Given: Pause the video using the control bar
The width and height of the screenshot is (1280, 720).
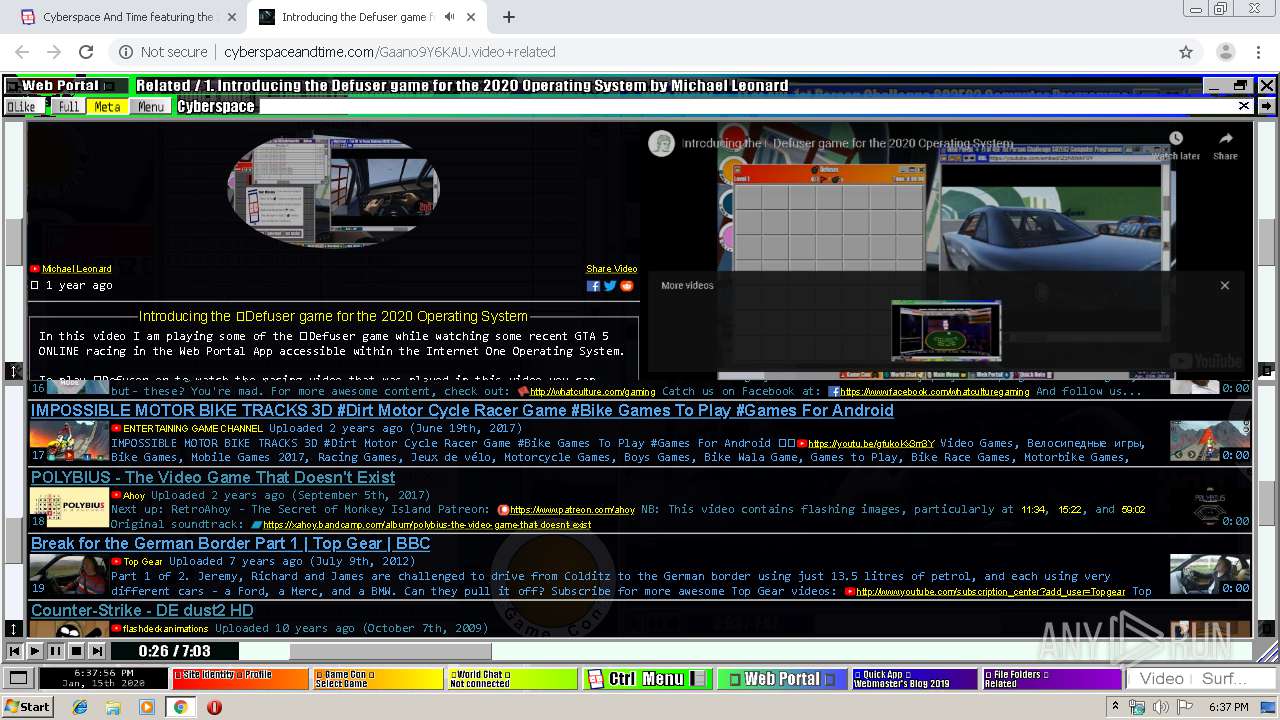Looking at the screenshot, I should point(55,651).
